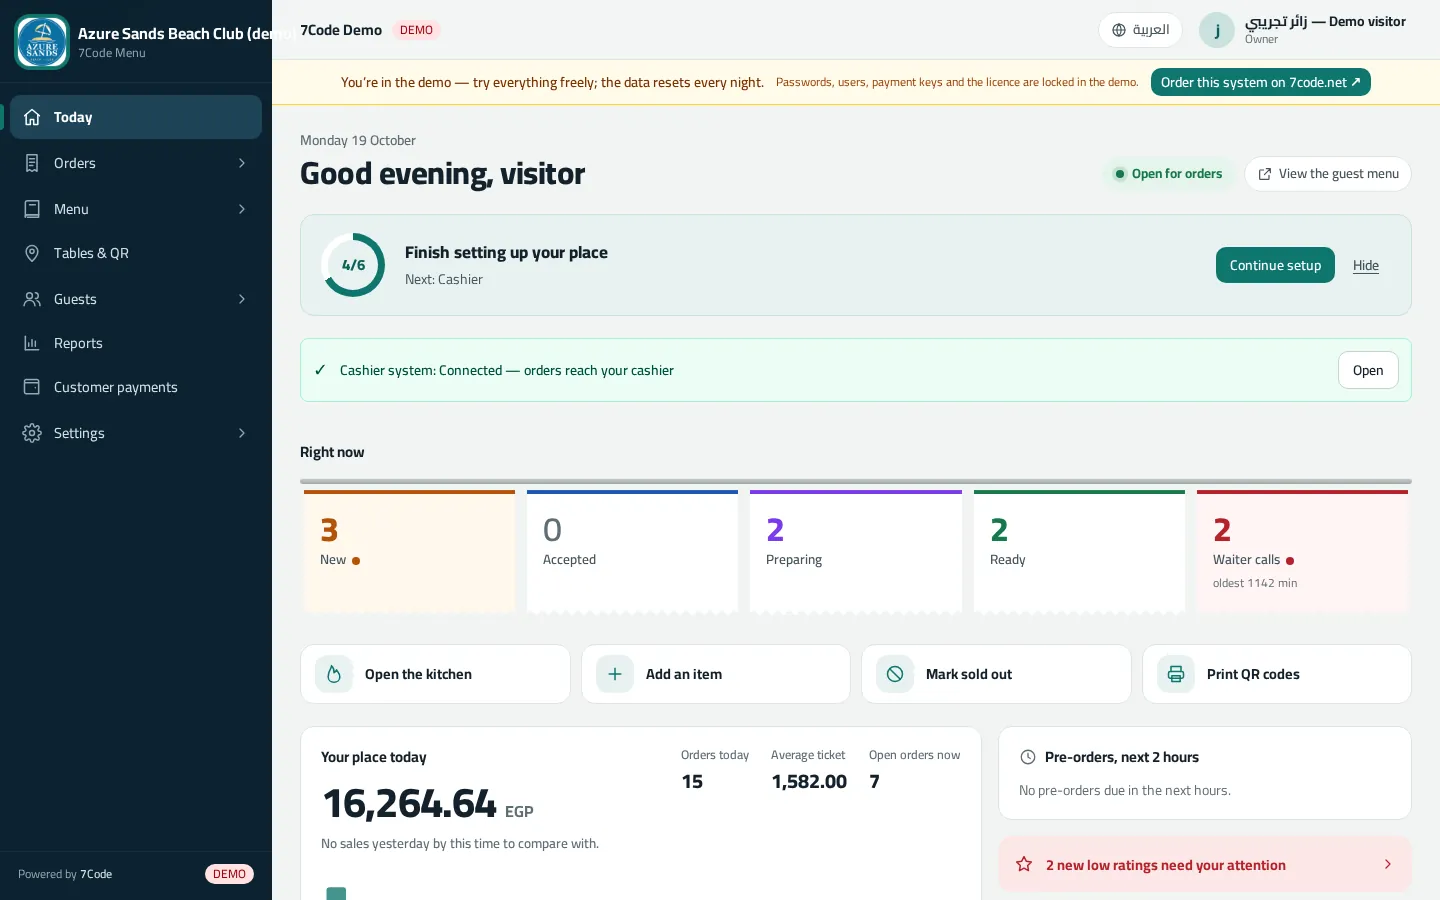The width and height of the screenshot is (1440, 900).
Task: Click the globe icon beside the Arabic language label
Action: coord(1119,30)
